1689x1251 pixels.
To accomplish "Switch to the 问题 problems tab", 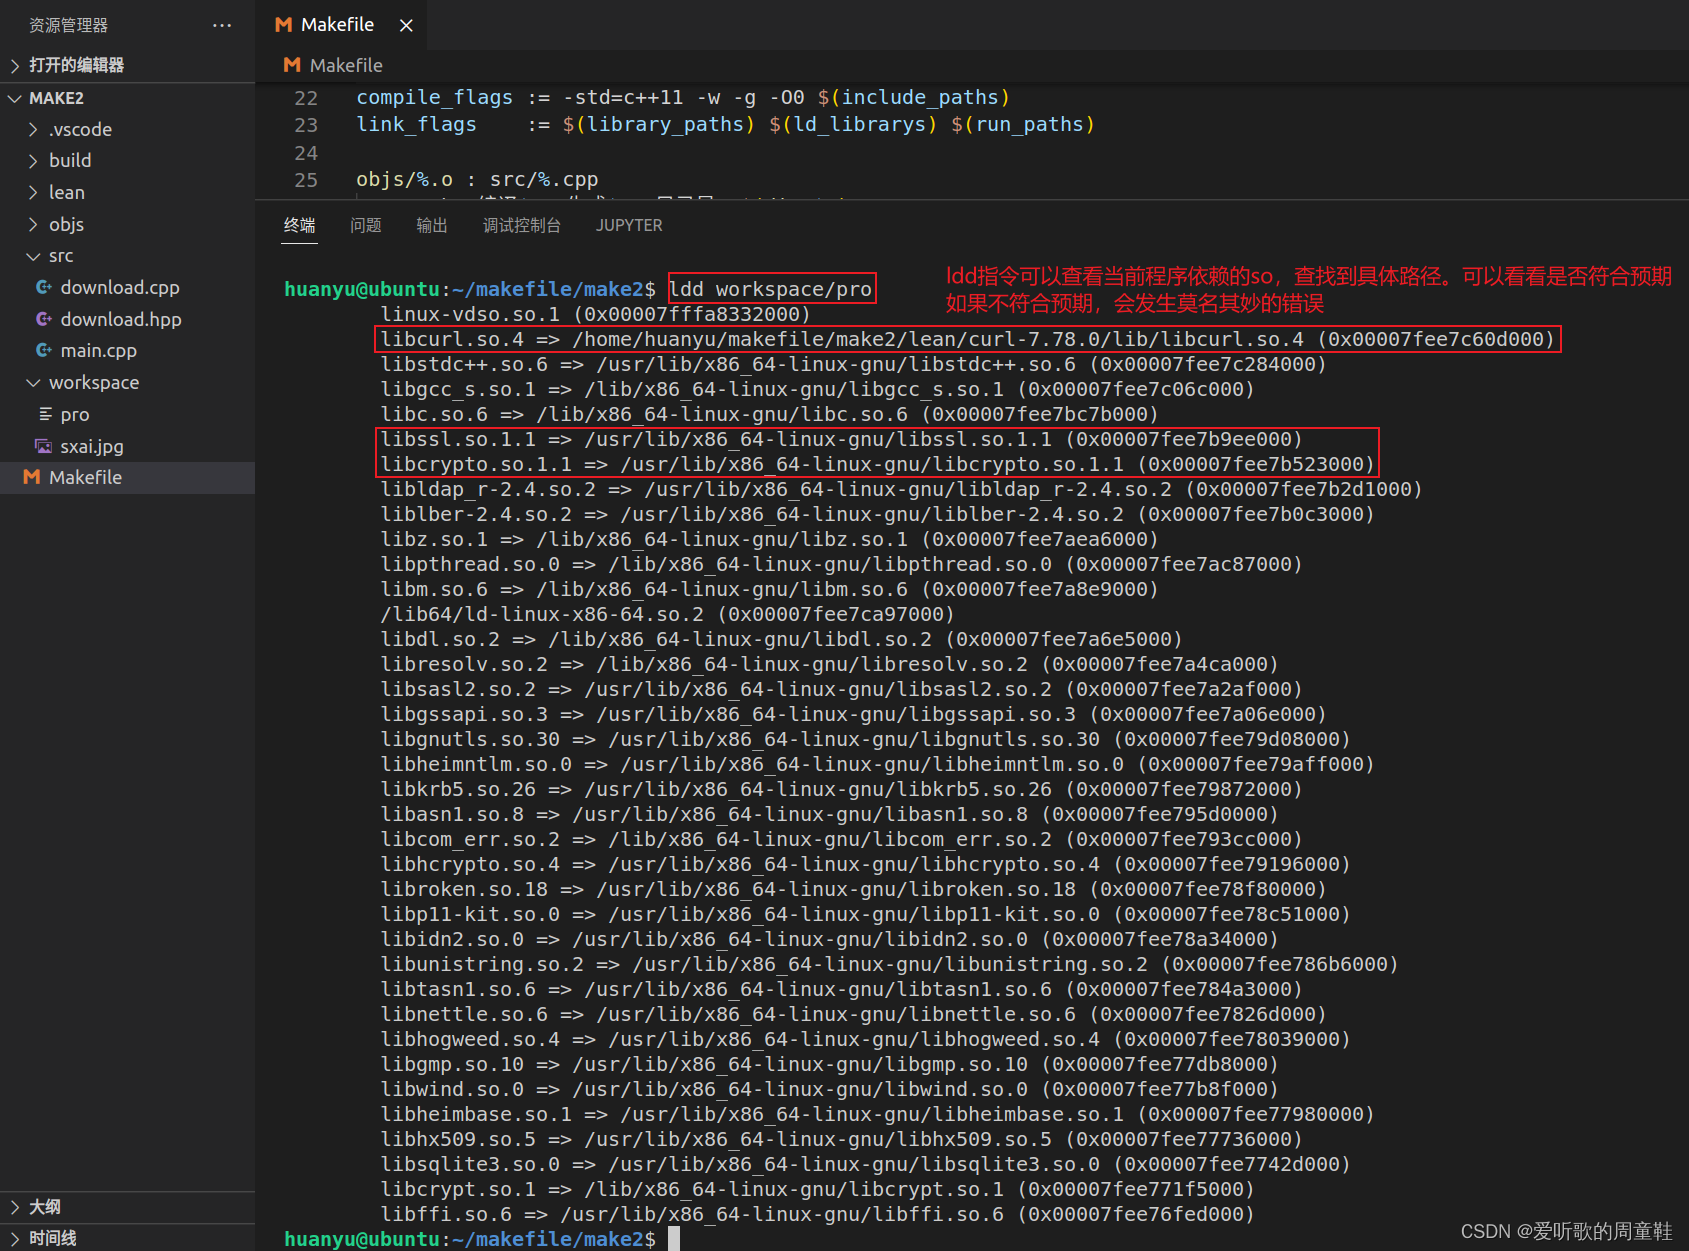I will (x=366, y=225).
